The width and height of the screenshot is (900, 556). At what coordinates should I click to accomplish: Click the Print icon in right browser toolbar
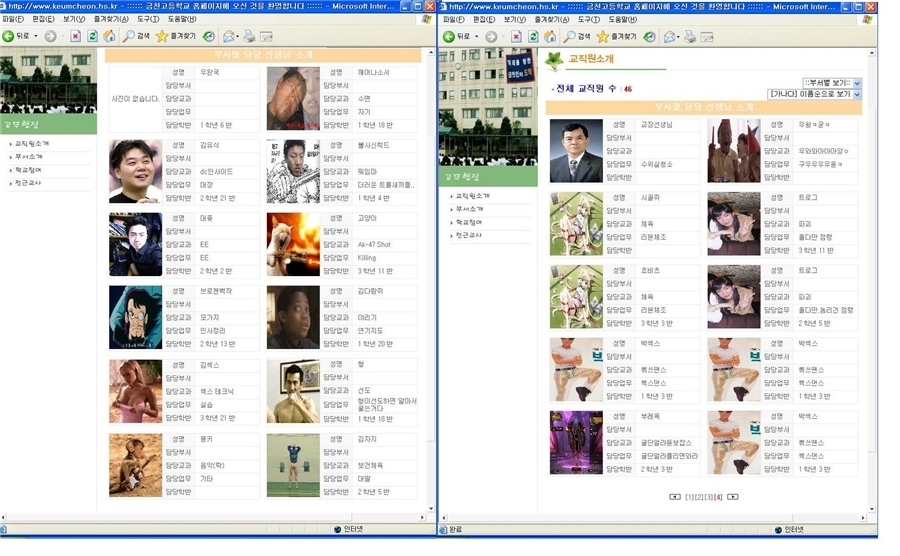(x=689, y=36)
